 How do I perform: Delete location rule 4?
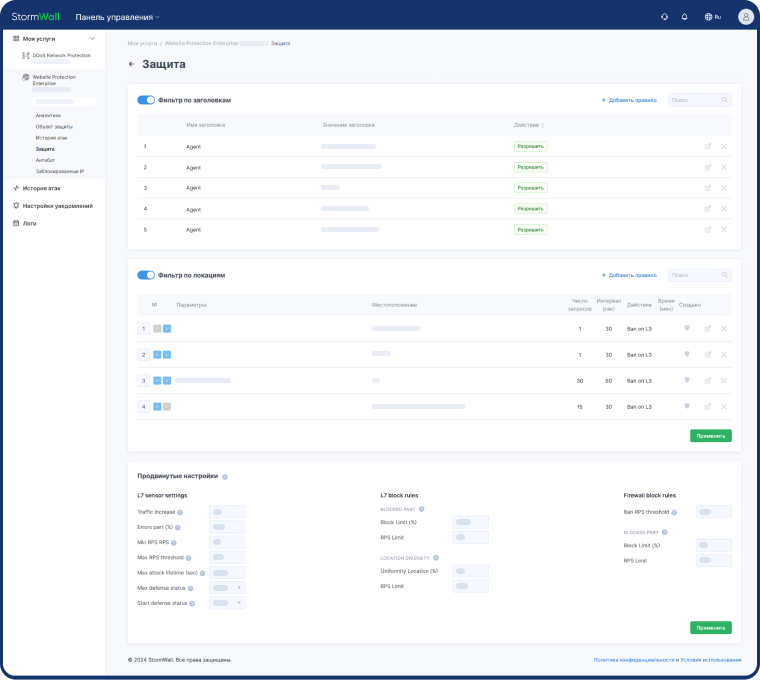click(x=724, y=407)
